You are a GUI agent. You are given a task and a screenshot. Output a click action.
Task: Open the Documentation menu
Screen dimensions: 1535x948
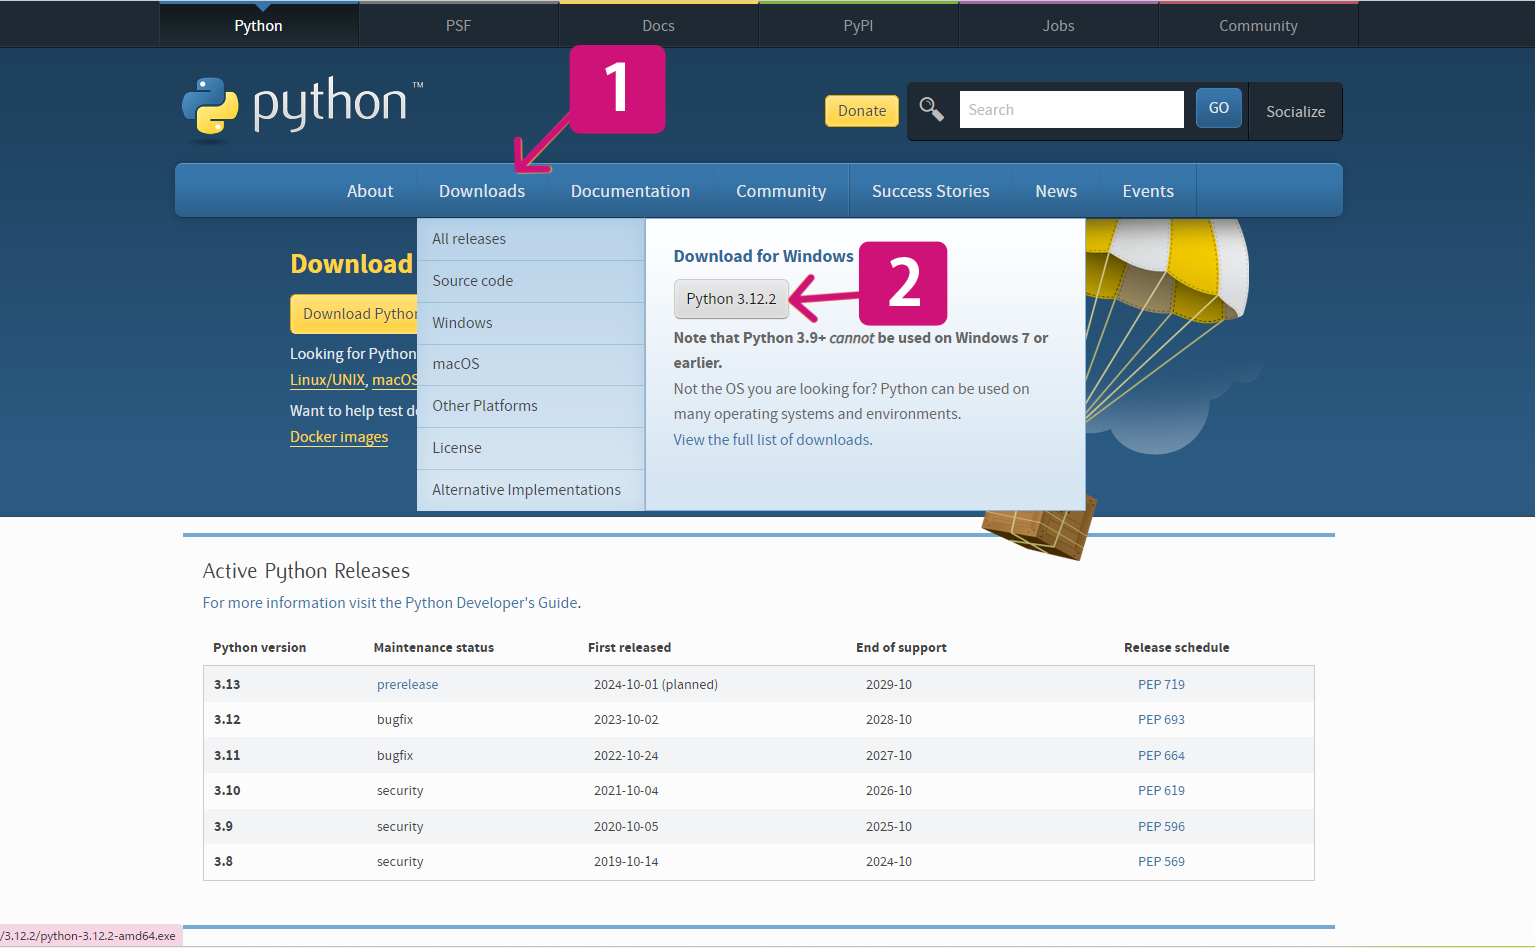[630, 191]
